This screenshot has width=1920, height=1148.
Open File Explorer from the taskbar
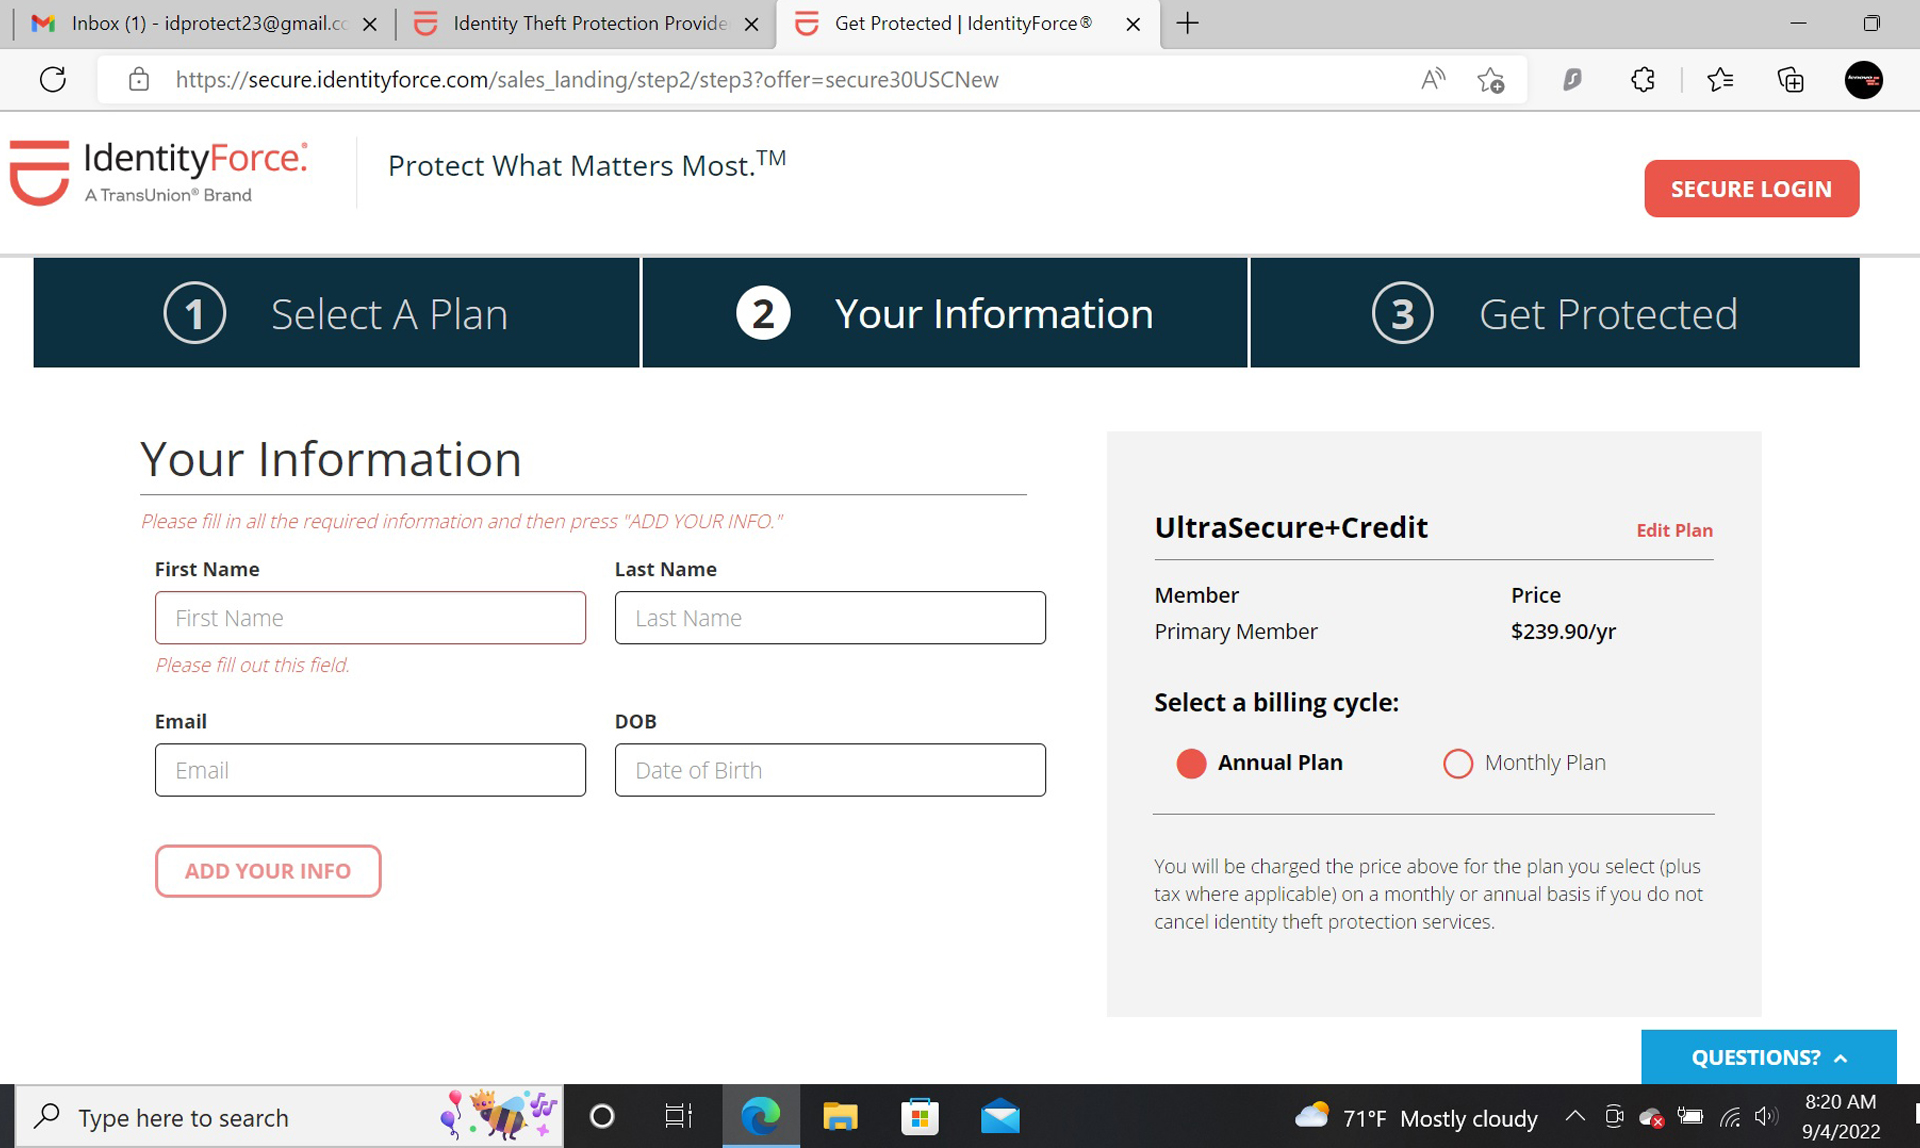click(x=840, y=1116)
